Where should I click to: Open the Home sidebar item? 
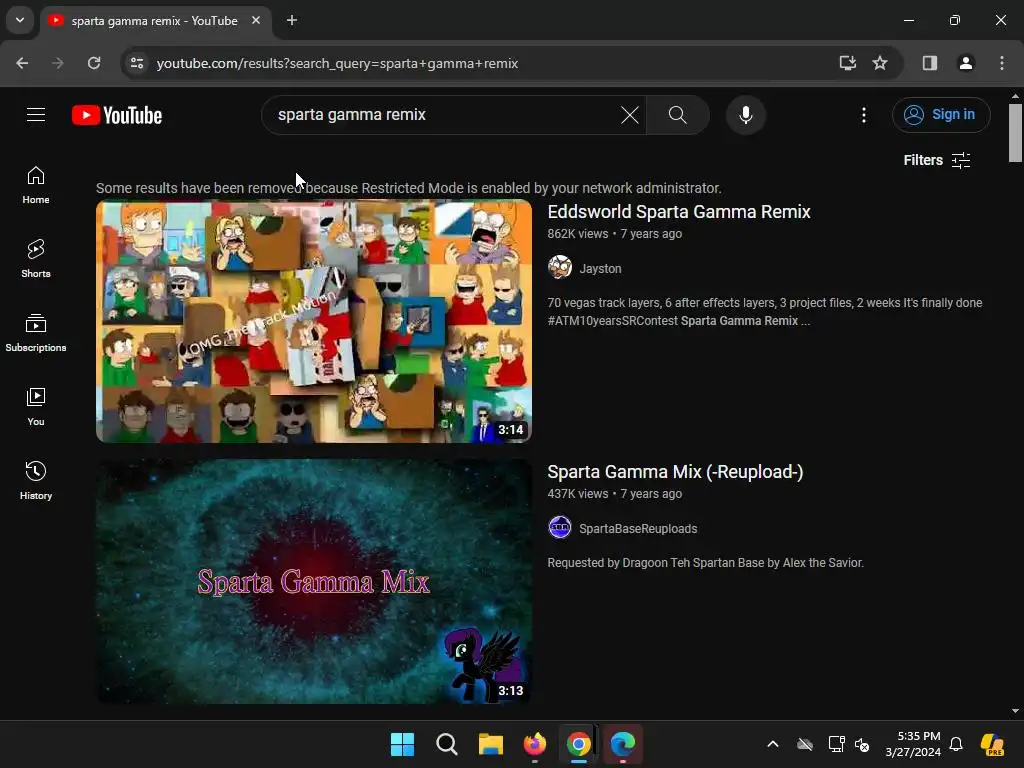point(36,185)
